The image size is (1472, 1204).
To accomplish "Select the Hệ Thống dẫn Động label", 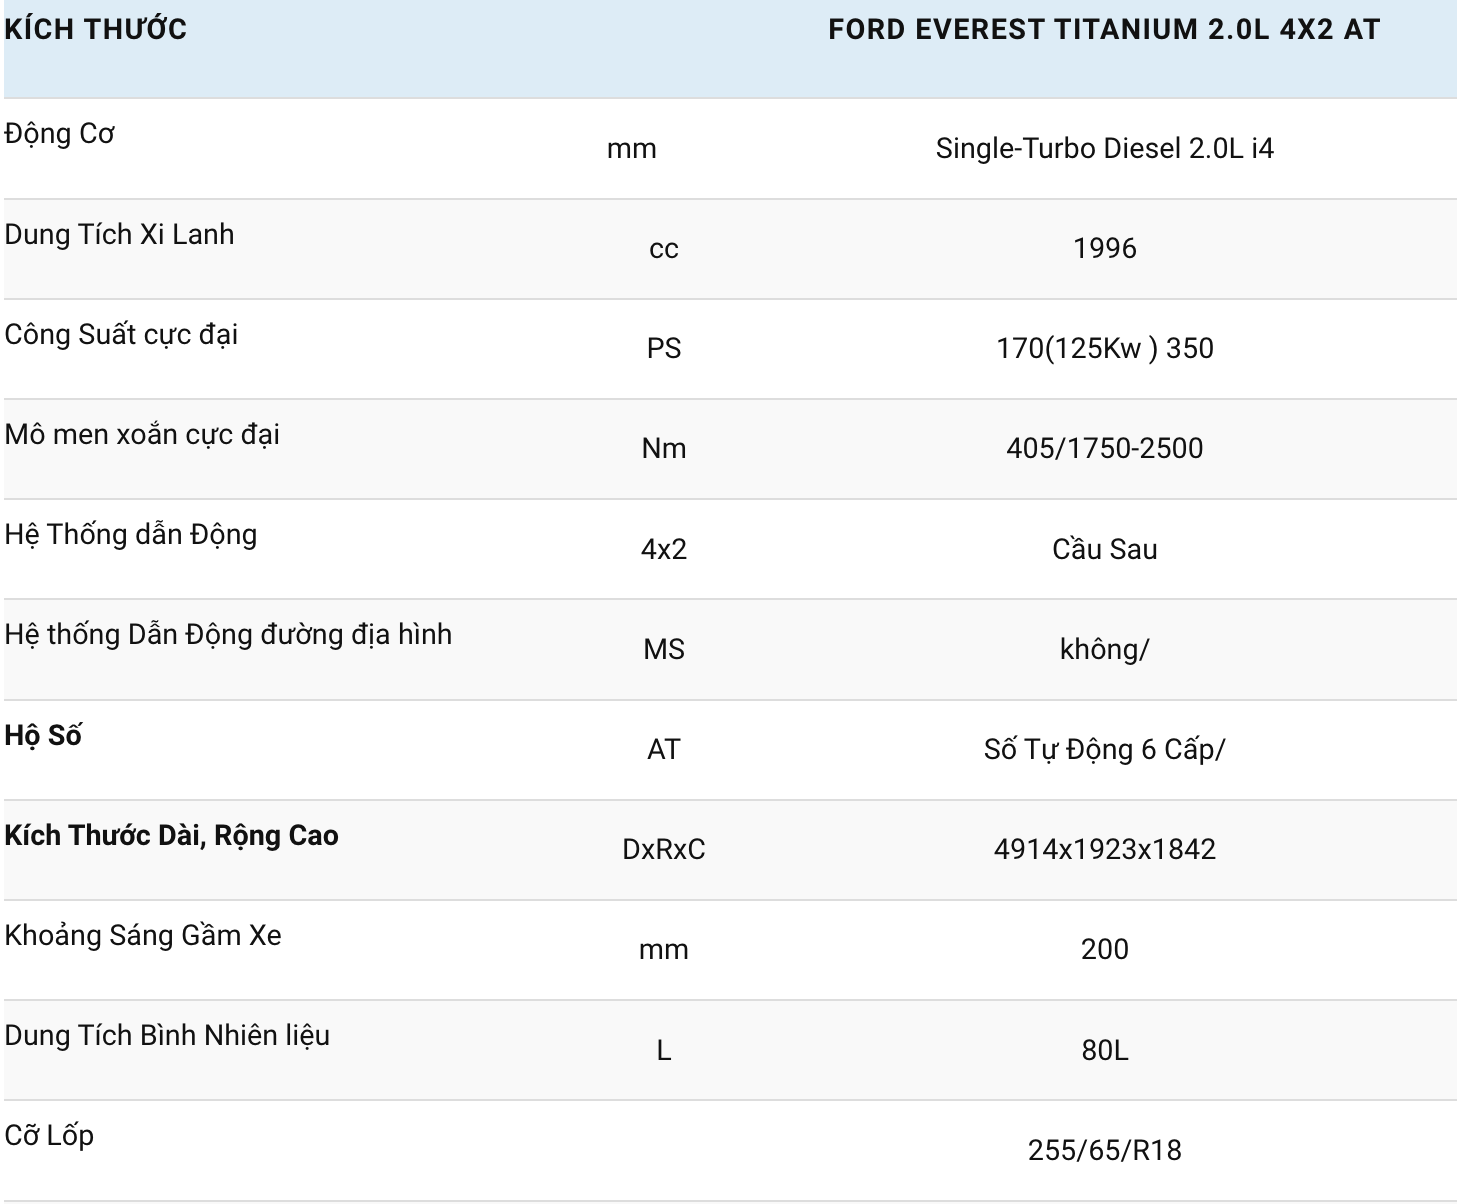I will pos(131,534).
